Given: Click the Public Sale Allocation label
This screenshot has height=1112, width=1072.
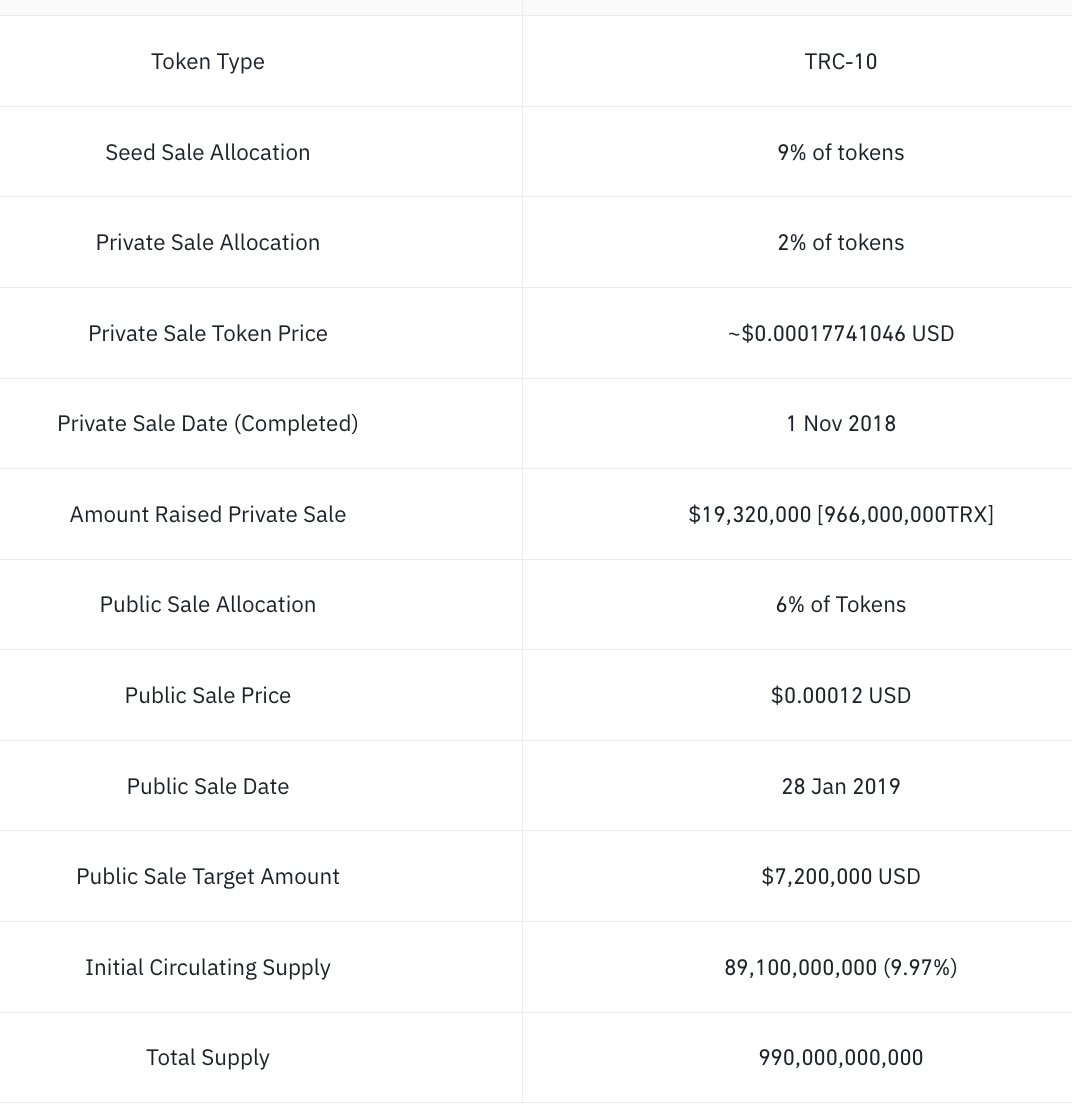Looking at the screenshot, I should pos(208,605).
